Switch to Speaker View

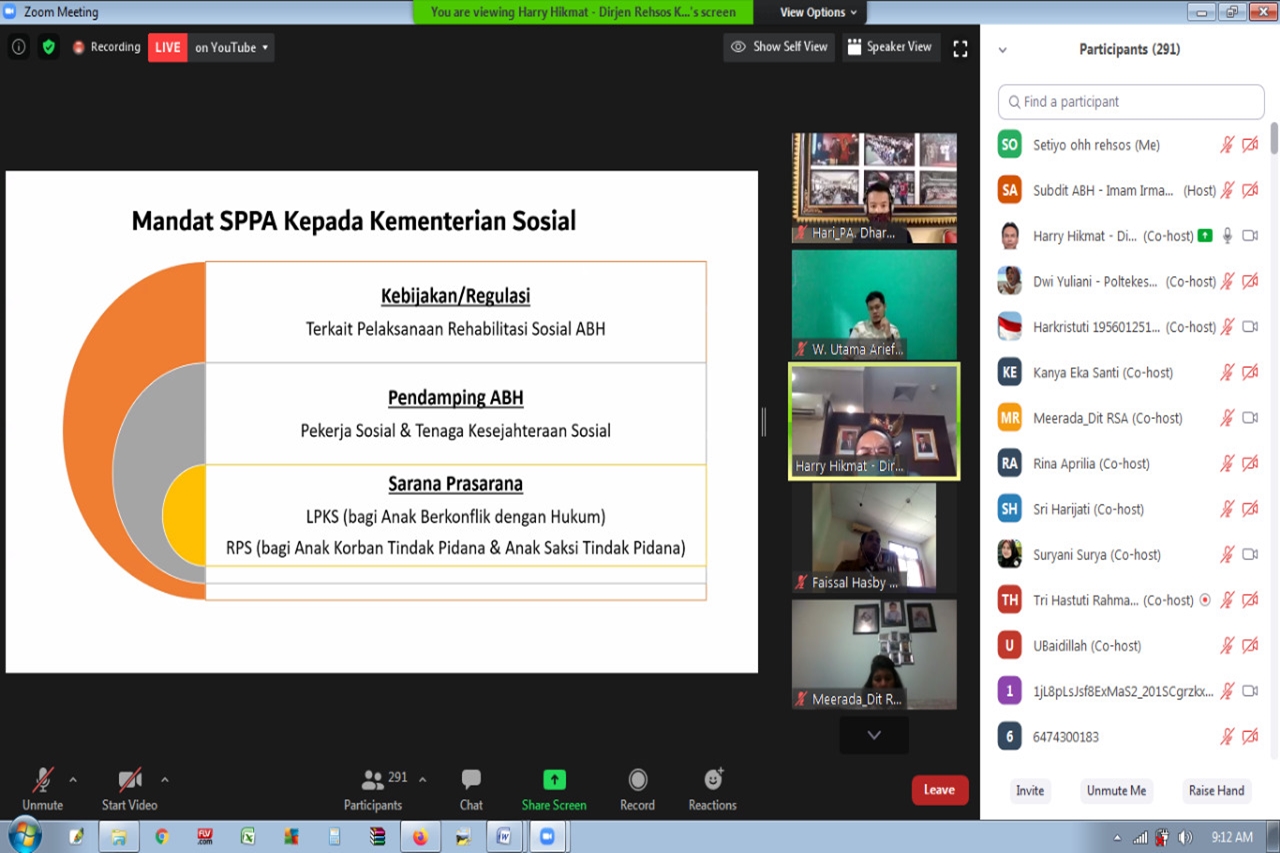(890, 47)
